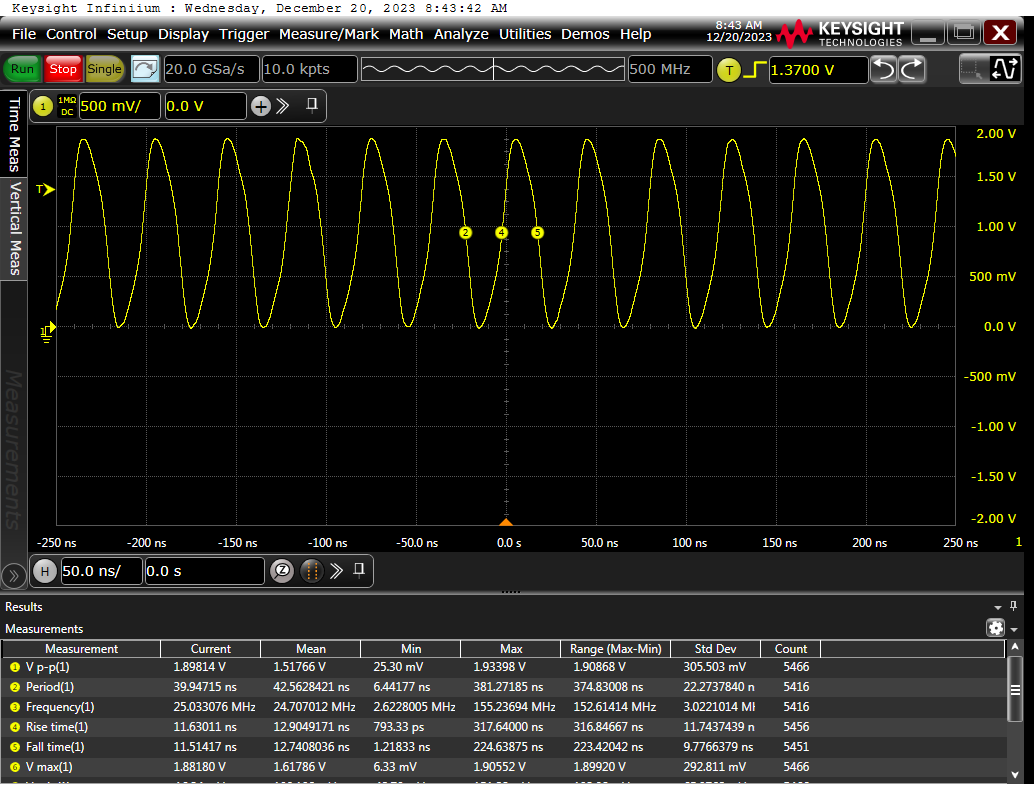Click the measurements table scrollbar thumb
Viewport: 1034px width, 794px height.
point(1015,690)
